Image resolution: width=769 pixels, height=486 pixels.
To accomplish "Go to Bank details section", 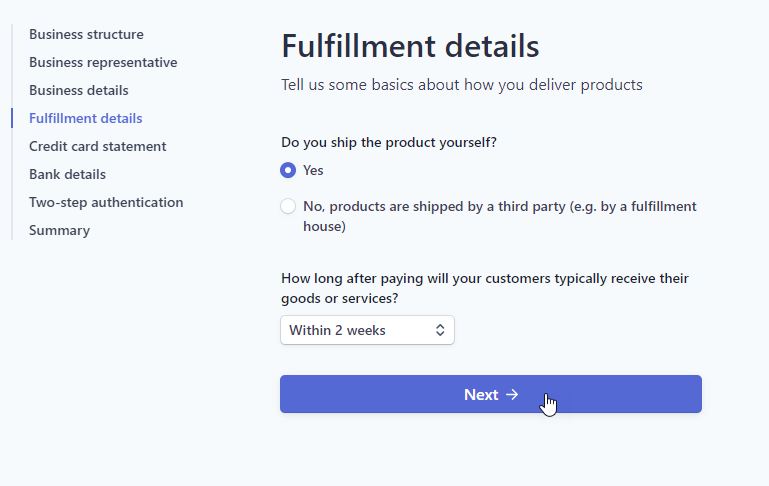I will (x=67, y=174).
